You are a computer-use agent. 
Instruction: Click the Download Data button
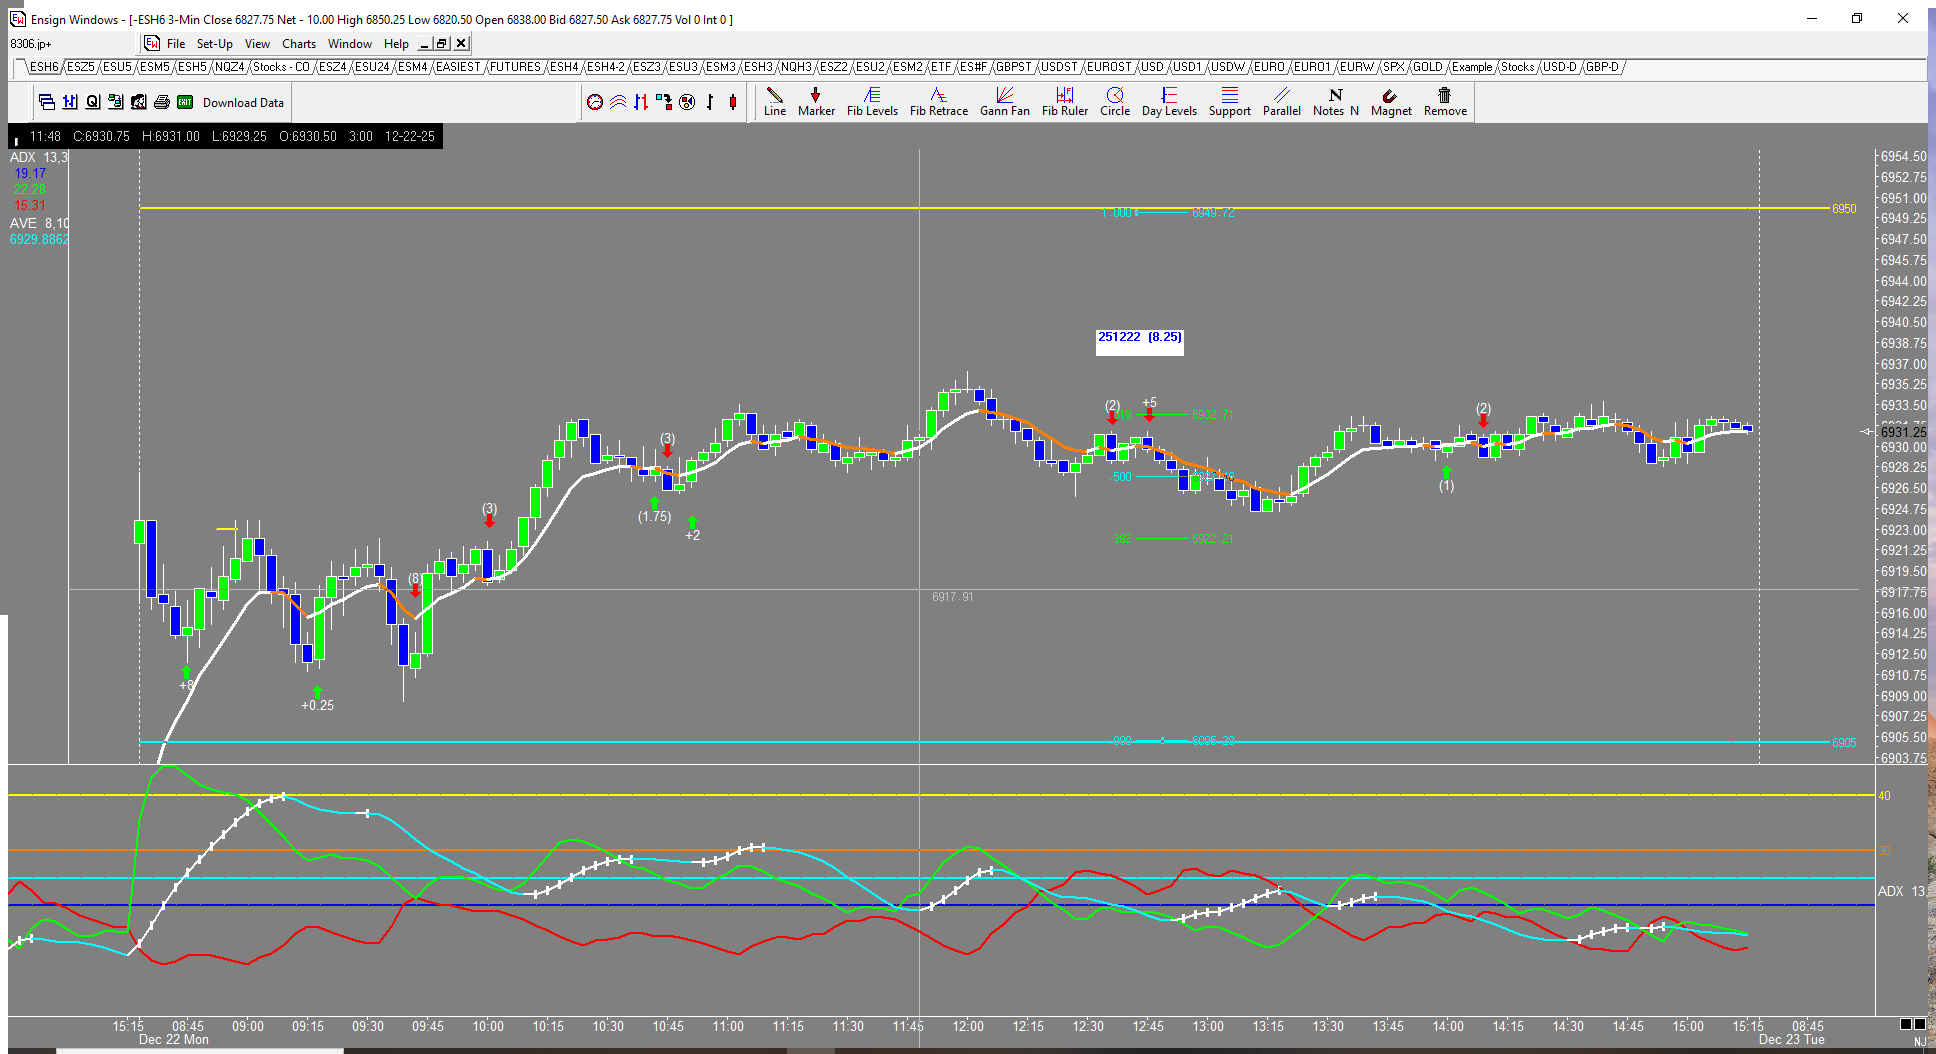point(243,102)
